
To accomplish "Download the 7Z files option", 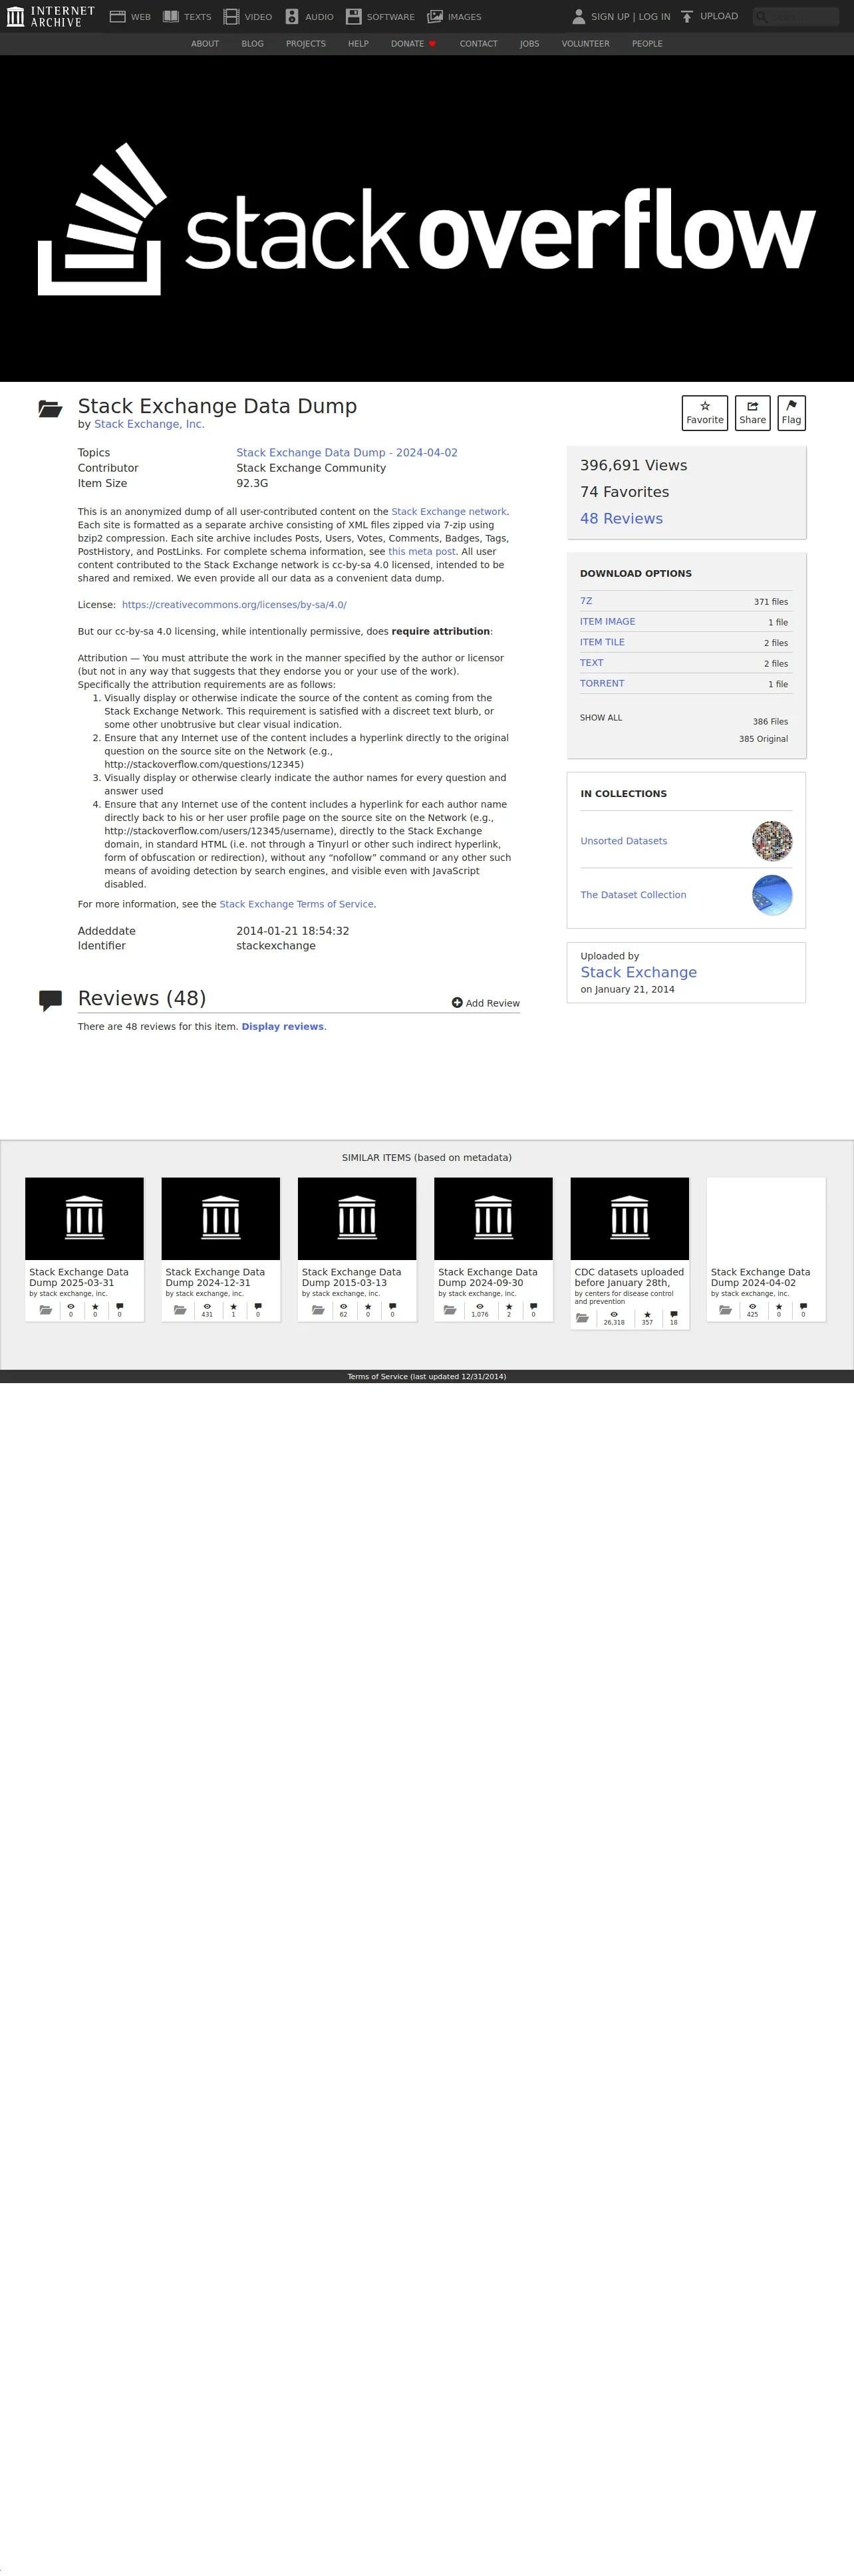I will pos(586,601).
